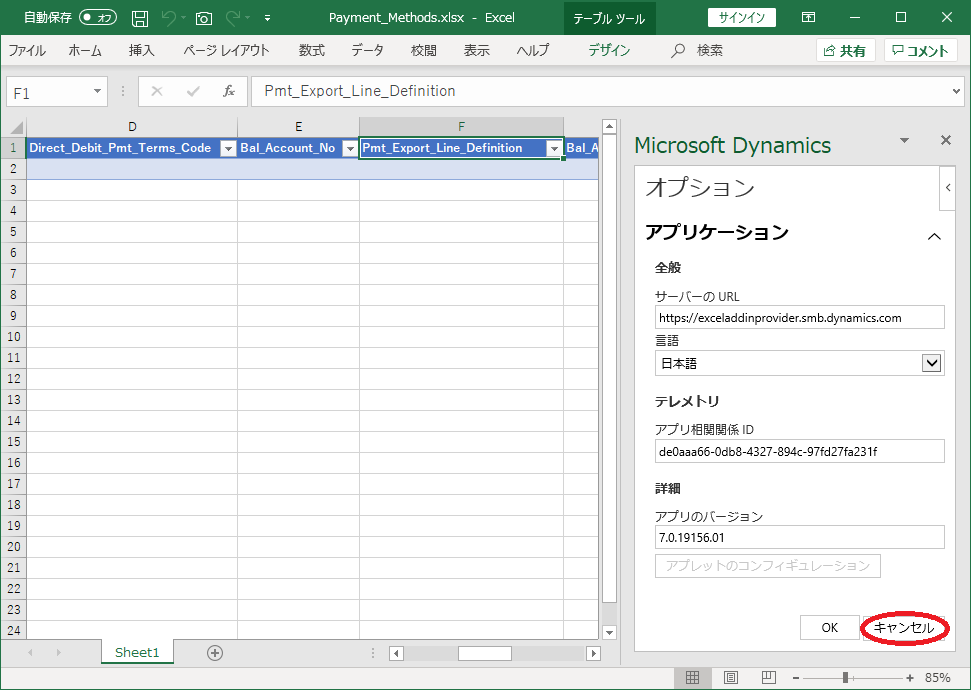Image resolution: width=971 pixels, height=690 pixels.
Task: Undo the last action
Action: 168,19
